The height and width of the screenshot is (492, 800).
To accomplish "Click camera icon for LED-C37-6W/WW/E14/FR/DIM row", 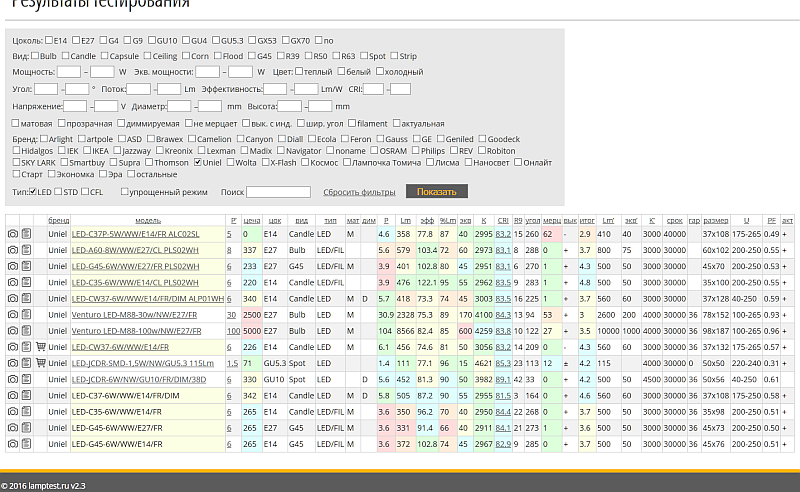I will [13, 396].
